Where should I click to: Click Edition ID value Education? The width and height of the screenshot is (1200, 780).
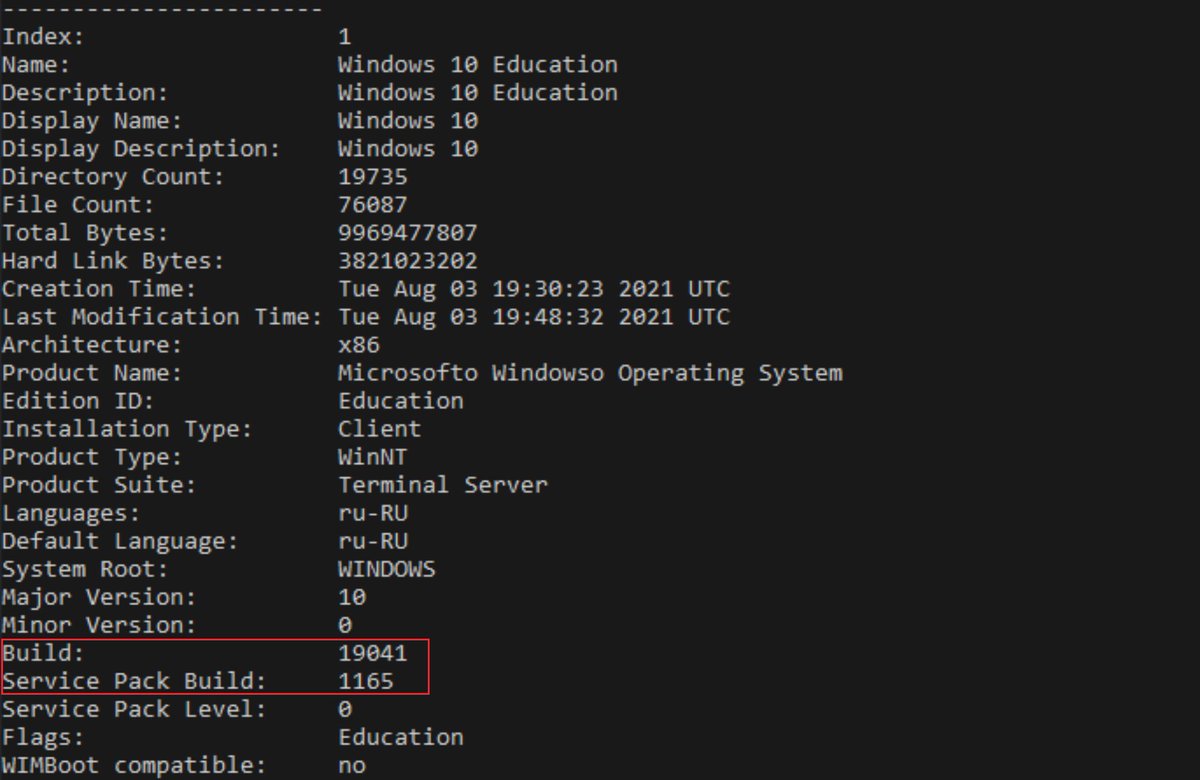(401, 401)
